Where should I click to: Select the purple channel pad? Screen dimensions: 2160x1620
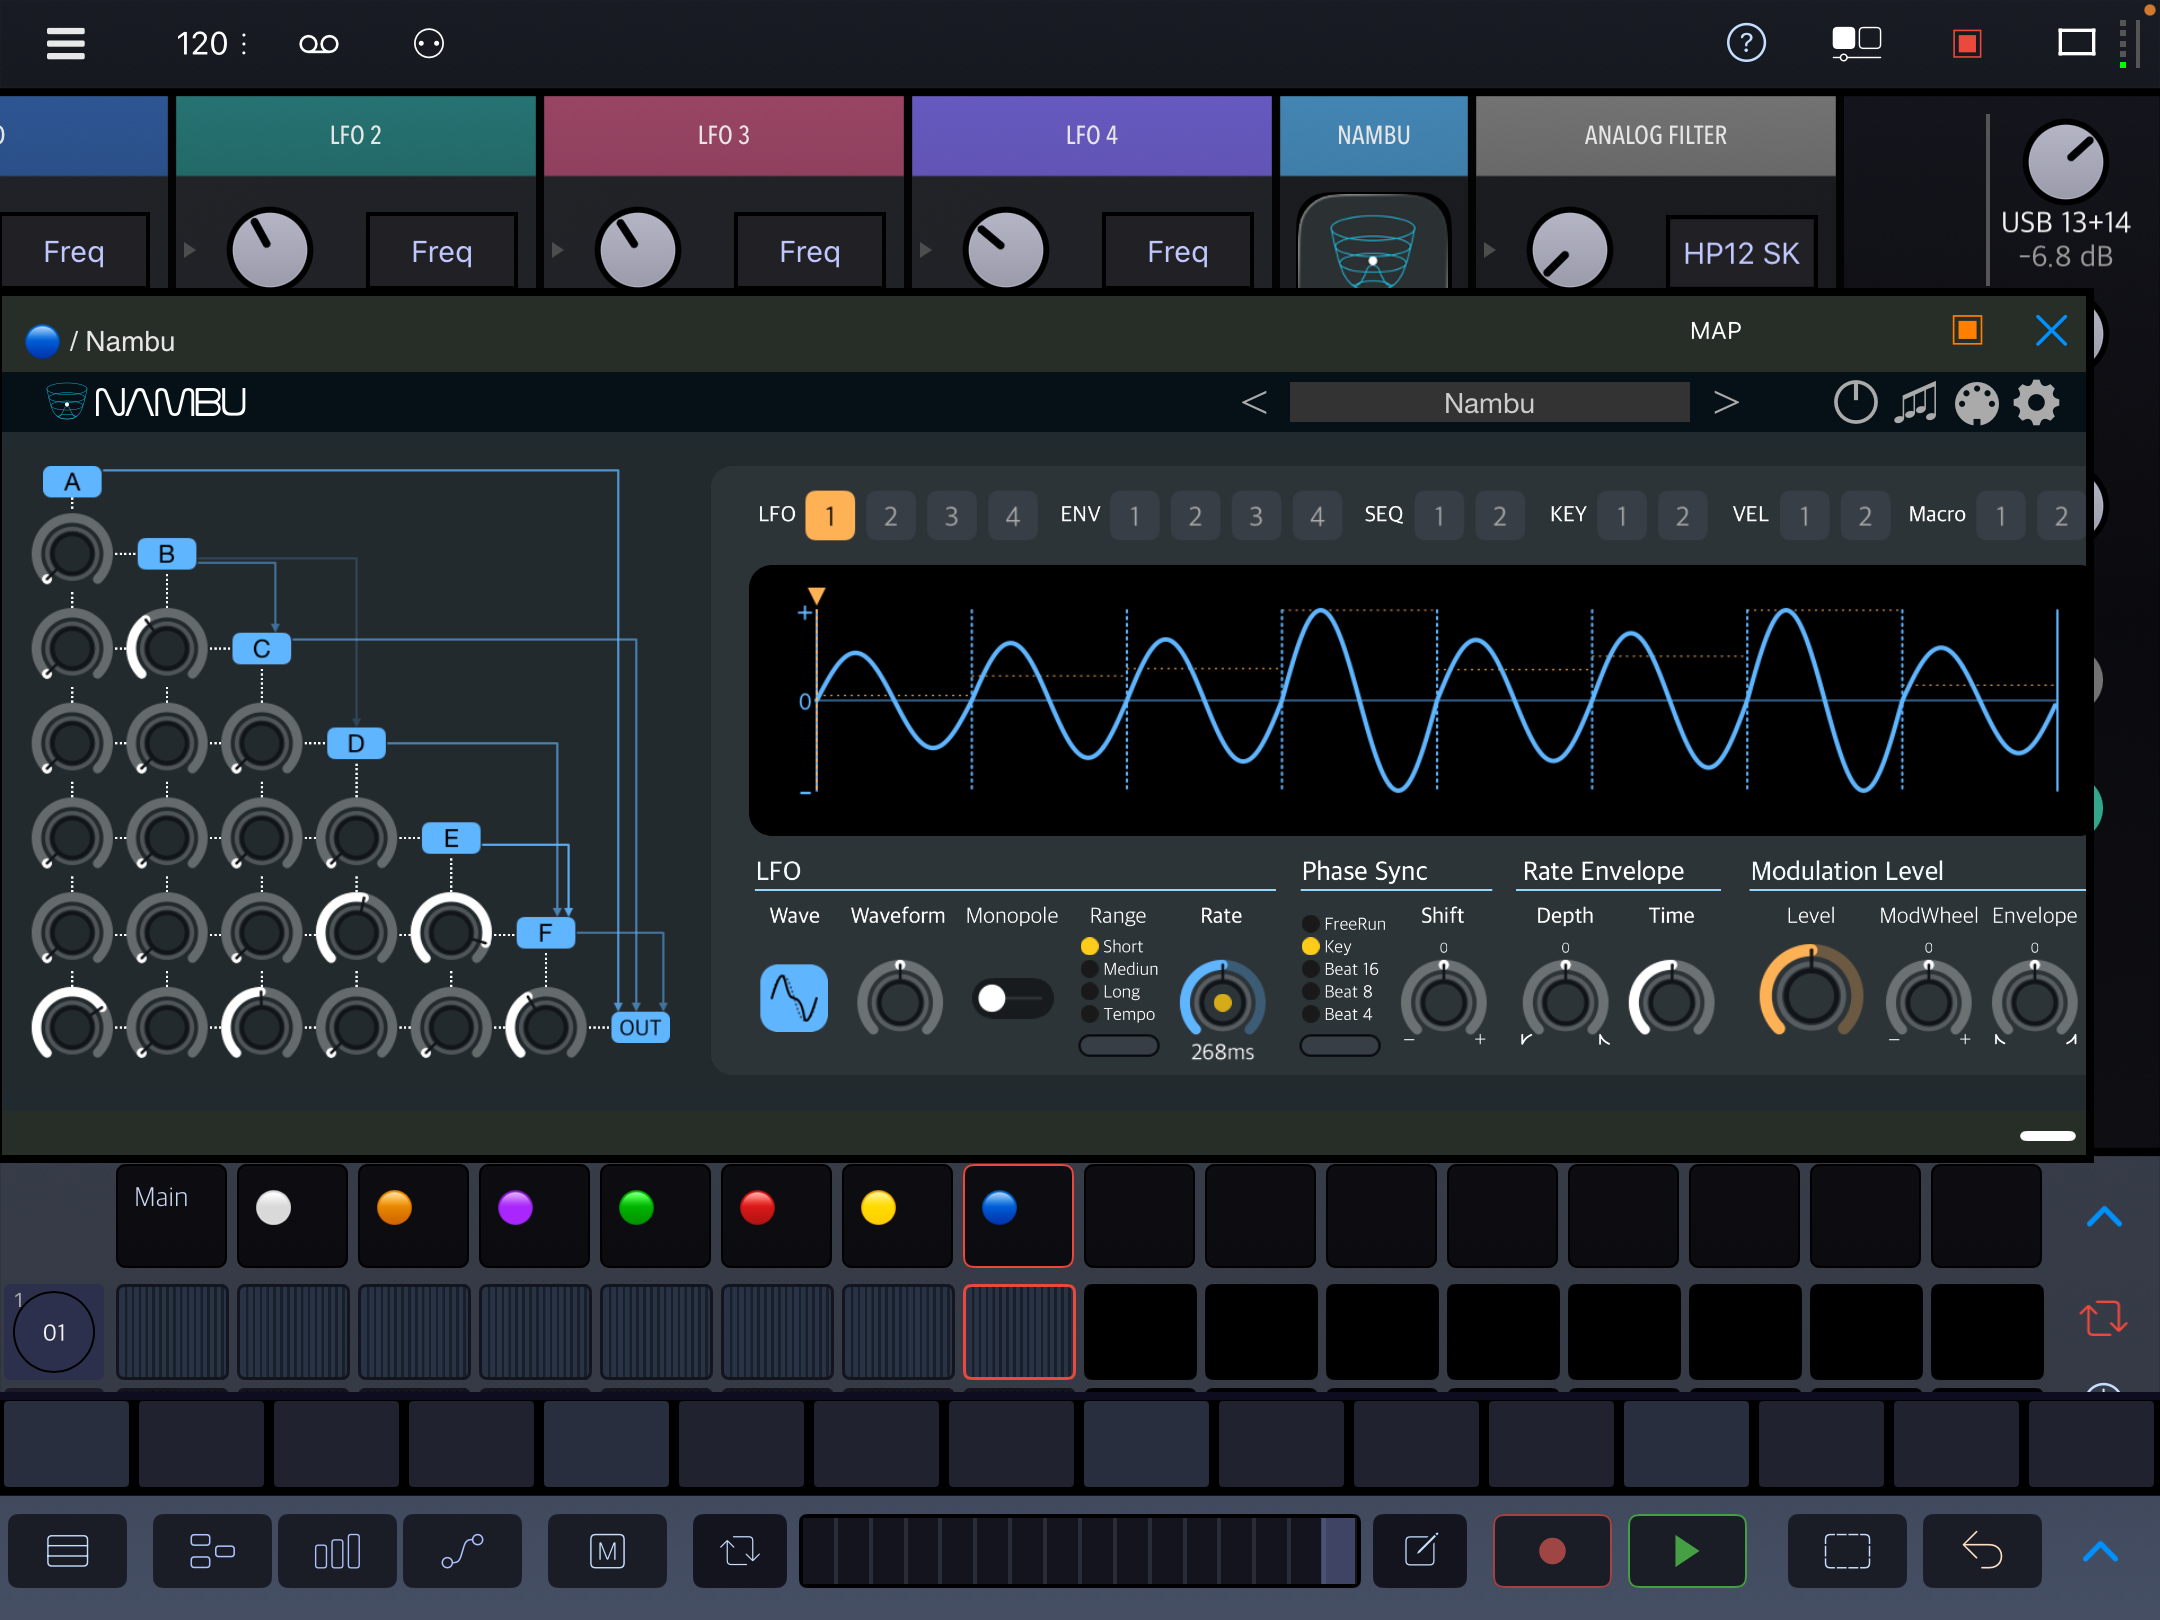pos(535,1215)
